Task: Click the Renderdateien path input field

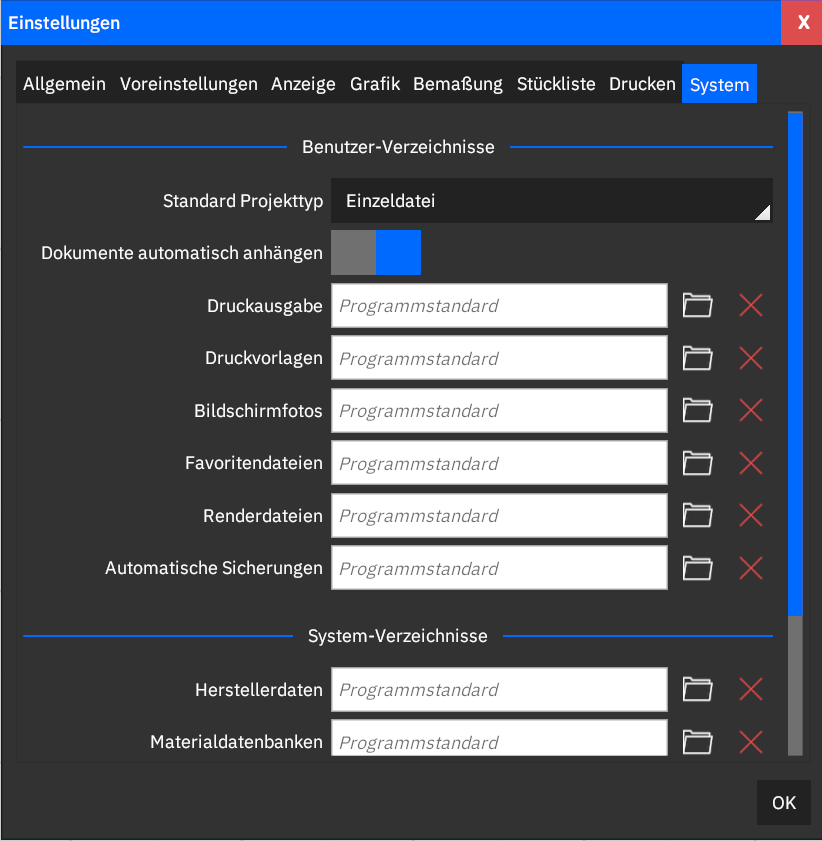Action: [499, 516]
